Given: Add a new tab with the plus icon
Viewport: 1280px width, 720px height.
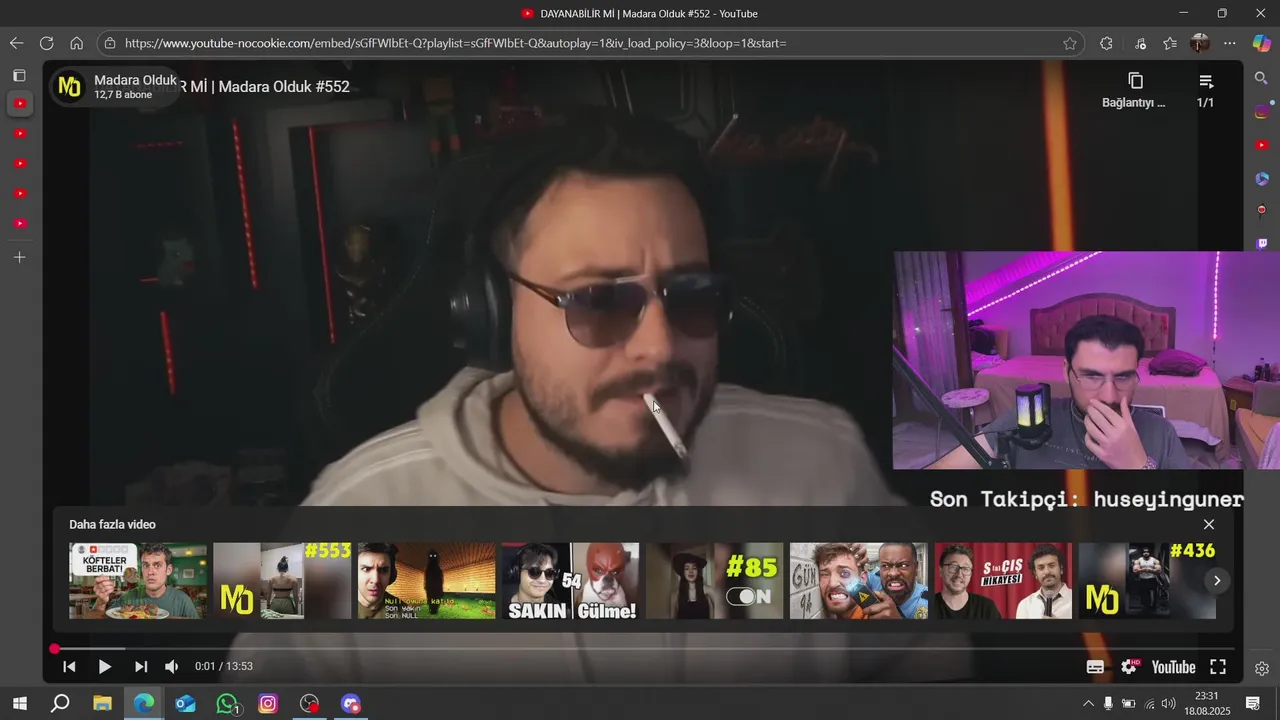Looking at the screenshot, I should (x=19, y=257).
